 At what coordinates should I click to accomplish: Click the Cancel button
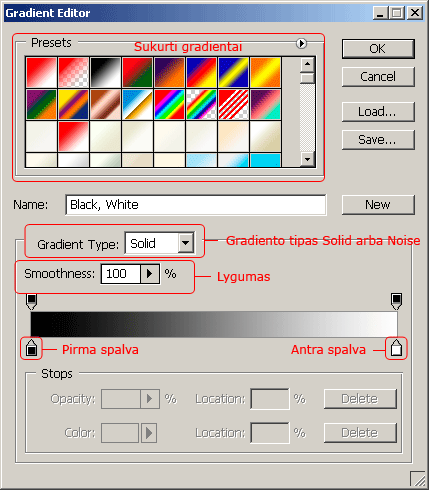(378, 77)
